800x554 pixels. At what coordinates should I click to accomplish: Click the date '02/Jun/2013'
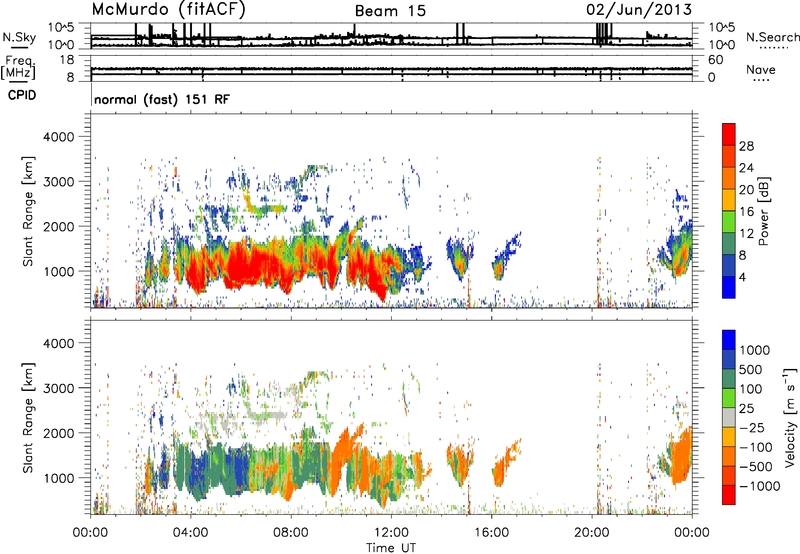pyautogui.click(x=639, y=10)
